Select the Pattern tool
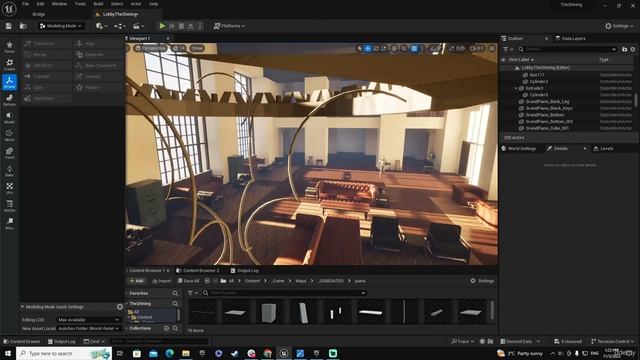640x360 pixels. (x=98, y=87)
